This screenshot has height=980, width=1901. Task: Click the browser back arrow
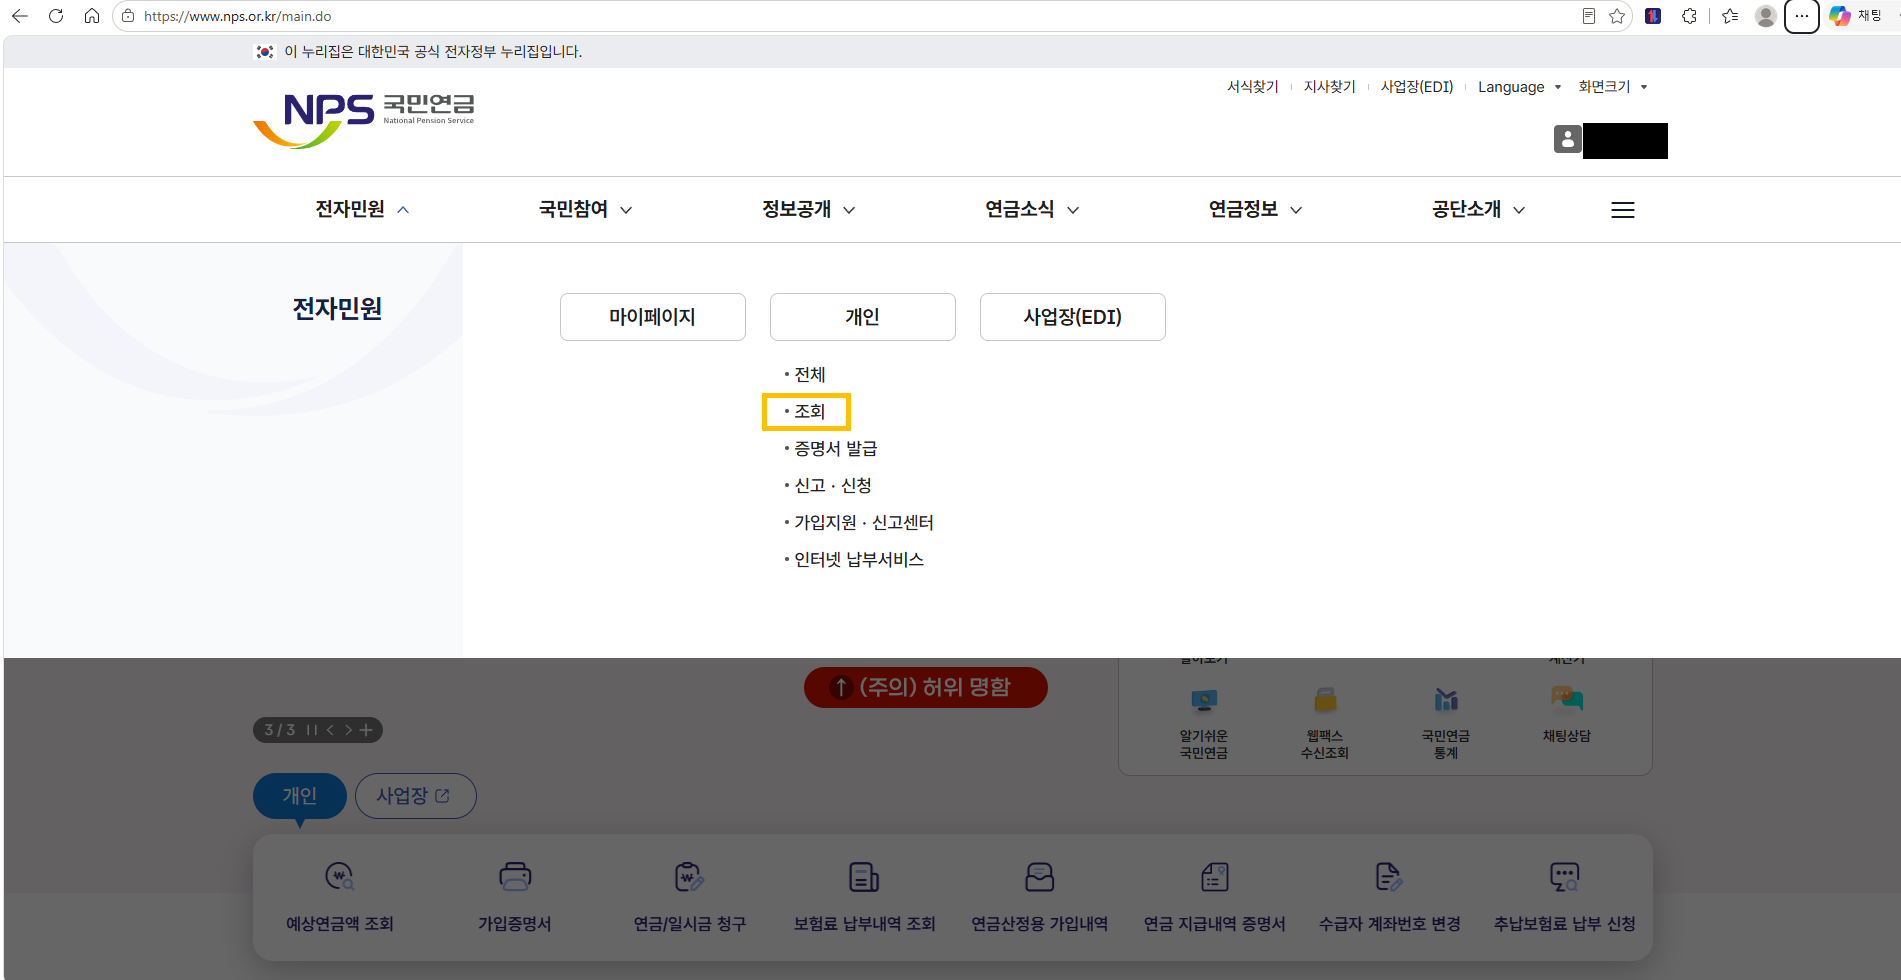[20, 16]
